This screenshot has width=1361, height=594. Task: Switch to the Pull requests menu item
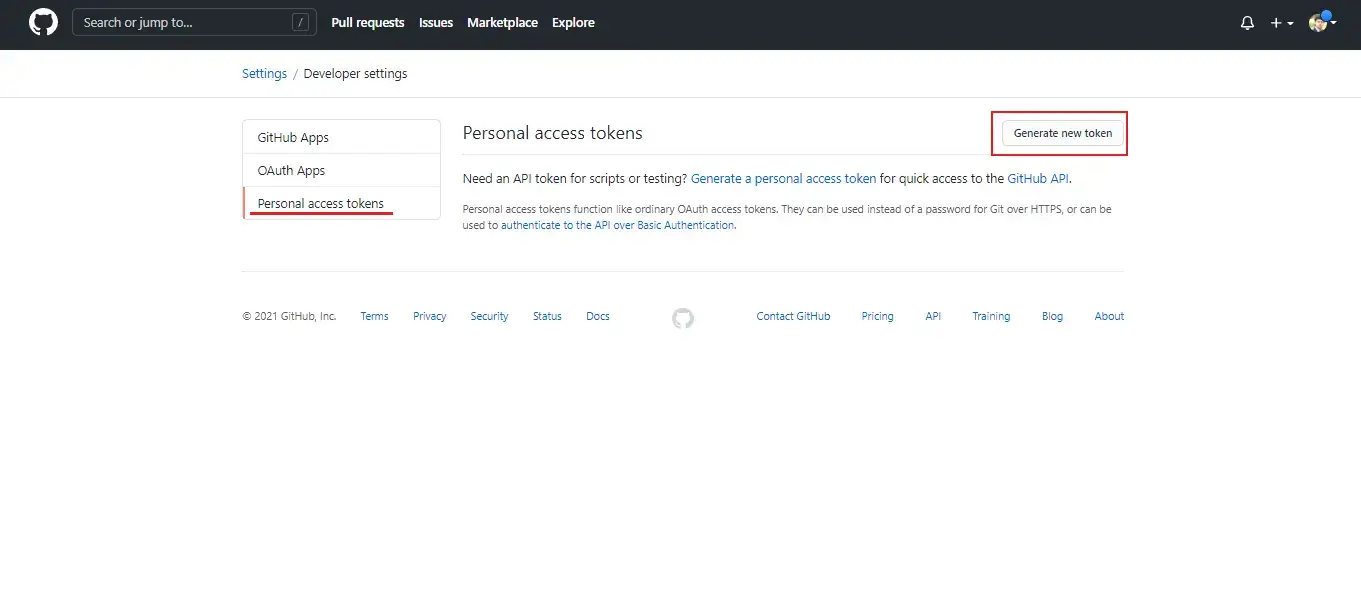coord(367,22)
